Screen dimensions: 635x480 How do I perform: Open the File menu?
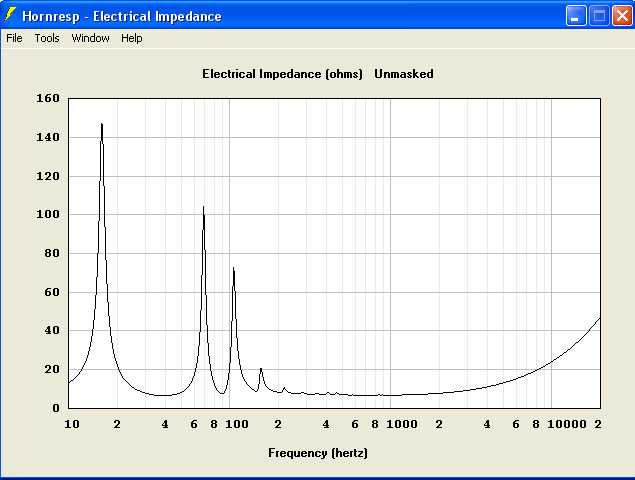tap(14, 38)
